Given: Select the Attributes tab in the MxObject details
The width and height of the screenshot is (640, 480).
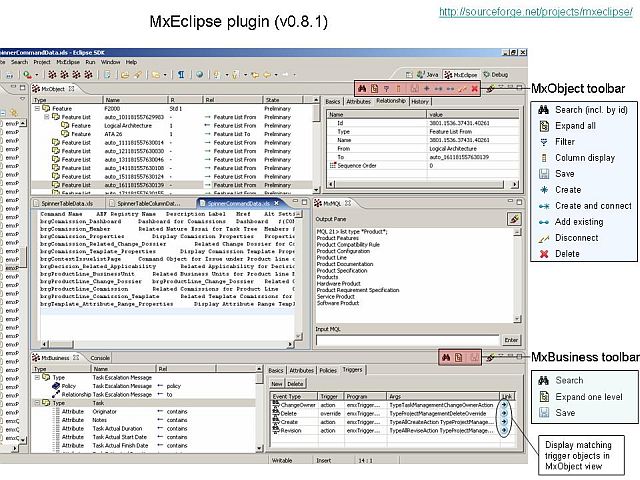Looking at the screenshot, I should click(358, 102).
